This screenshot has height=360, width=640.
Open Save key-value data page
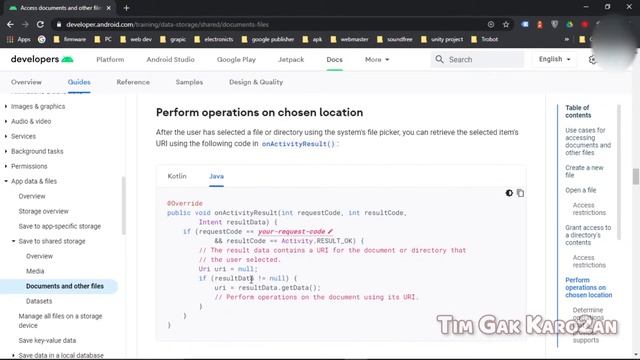(x=47, y=340)
